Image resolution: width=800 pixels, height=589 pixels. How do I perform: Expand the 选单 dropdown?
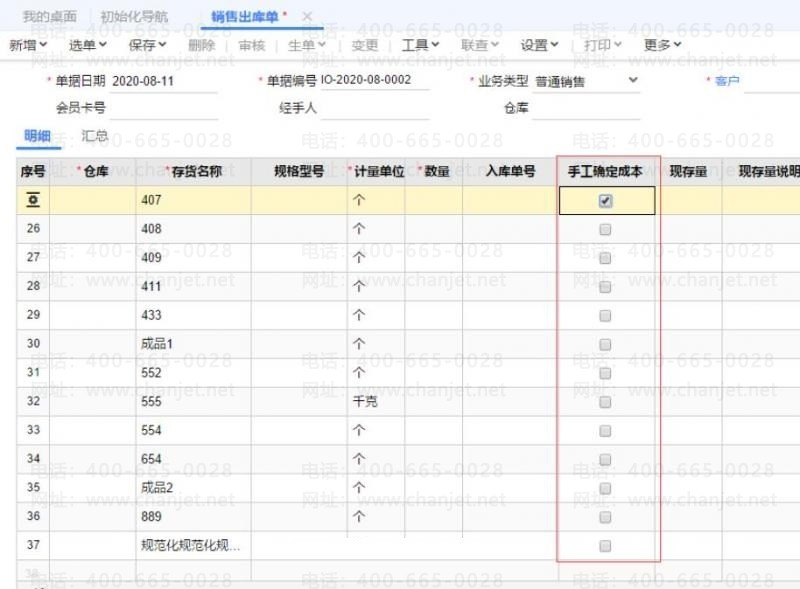click(88, 45)
